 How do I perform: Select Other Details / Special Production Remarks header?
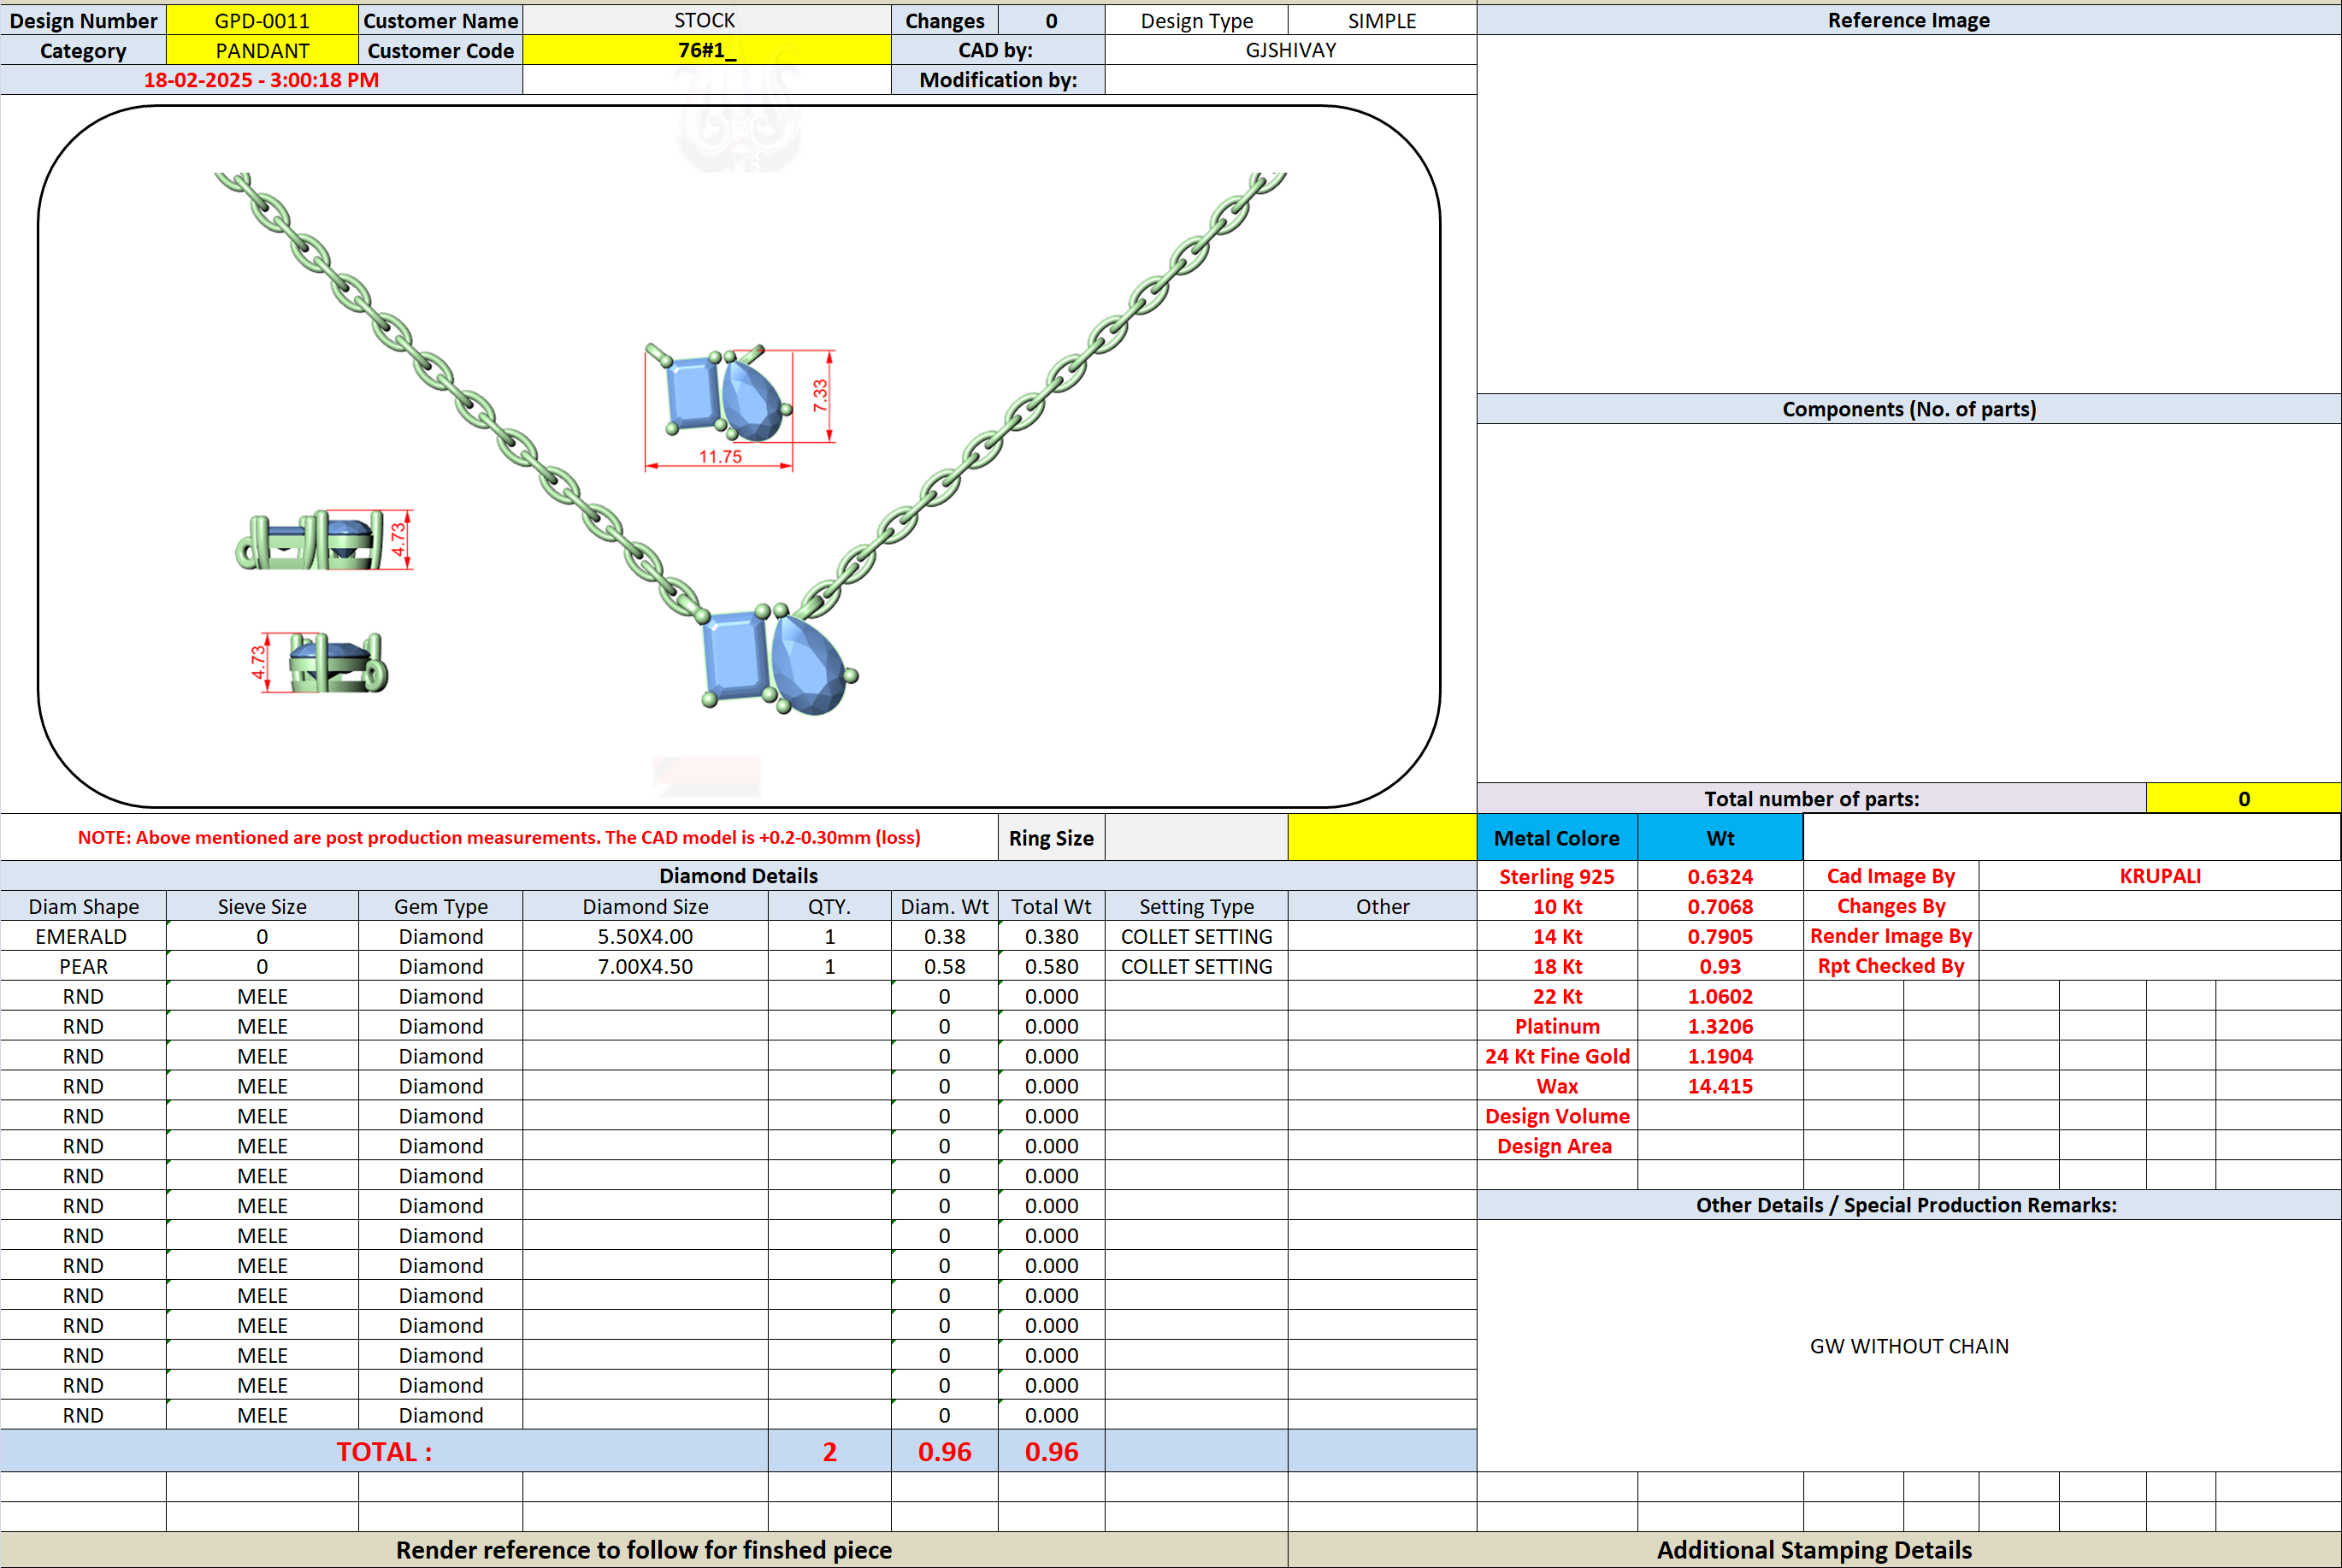click(x=1908, y=1205)
